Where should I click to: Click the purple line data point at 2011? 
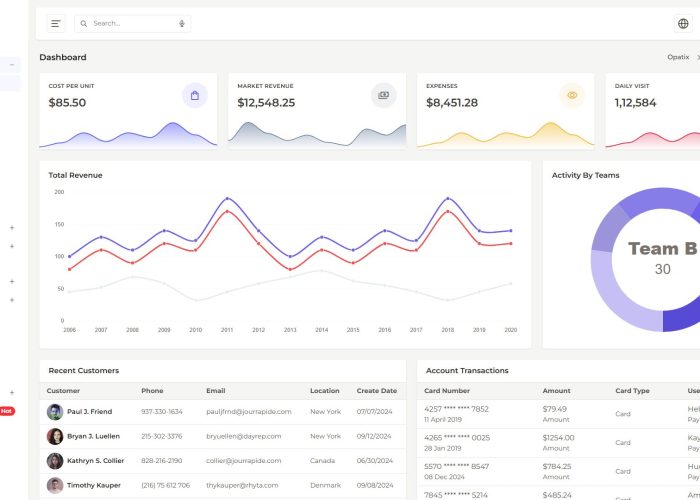click(227, 198)
